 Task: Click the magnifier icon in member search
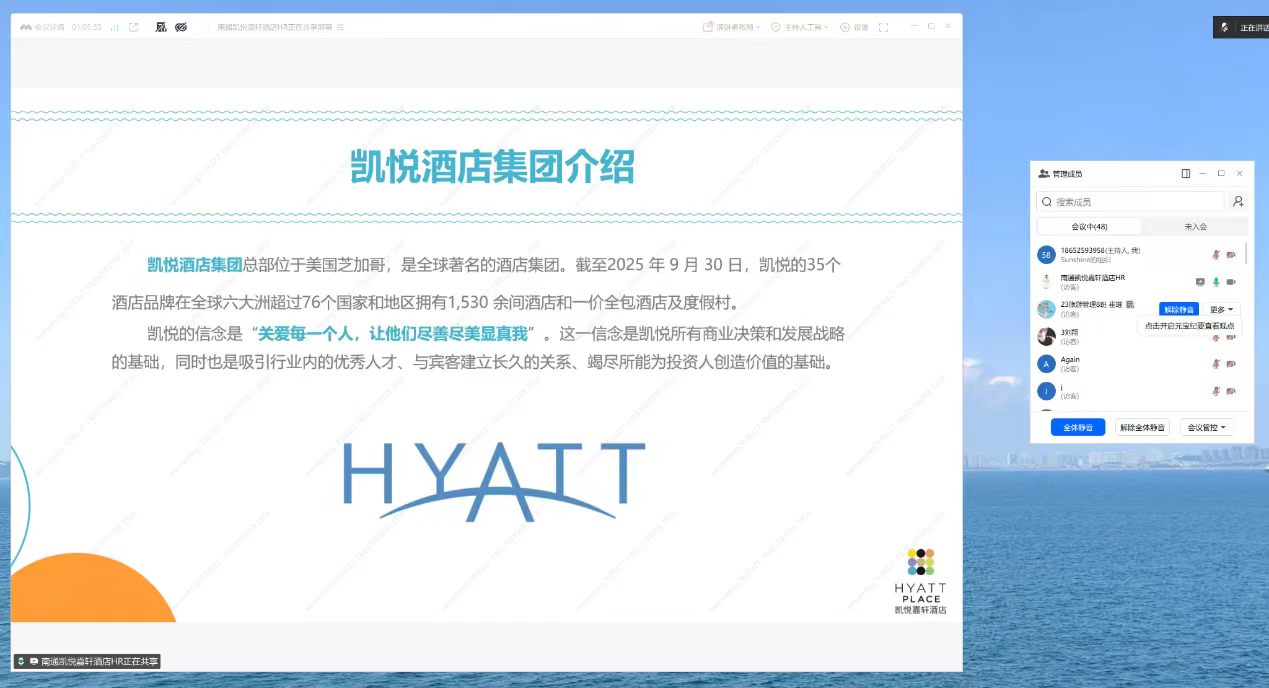1046,201
